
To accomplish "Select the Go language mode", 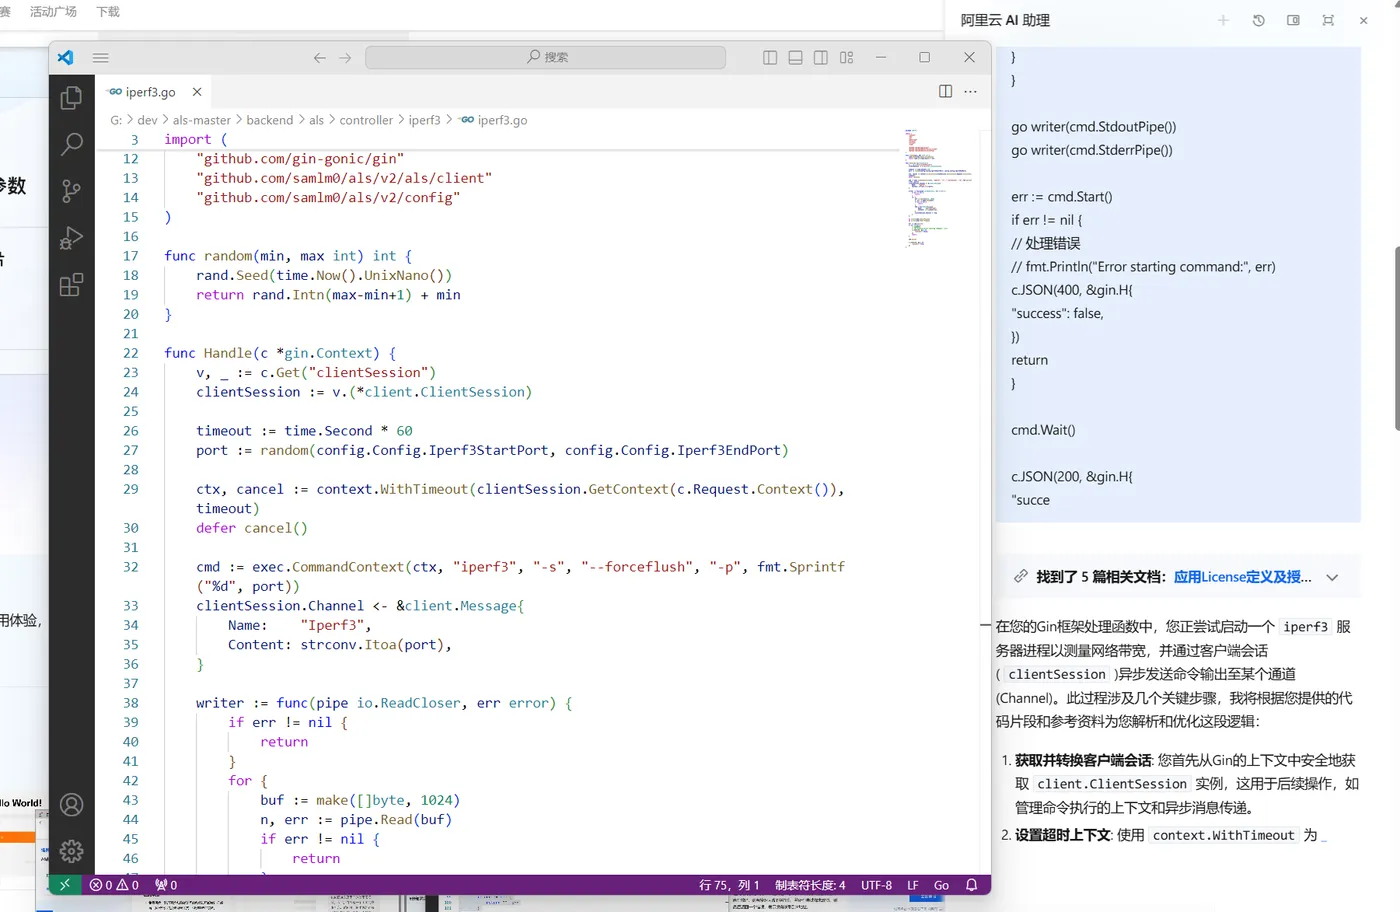I will pyautogui.click(x=941, y=885).
